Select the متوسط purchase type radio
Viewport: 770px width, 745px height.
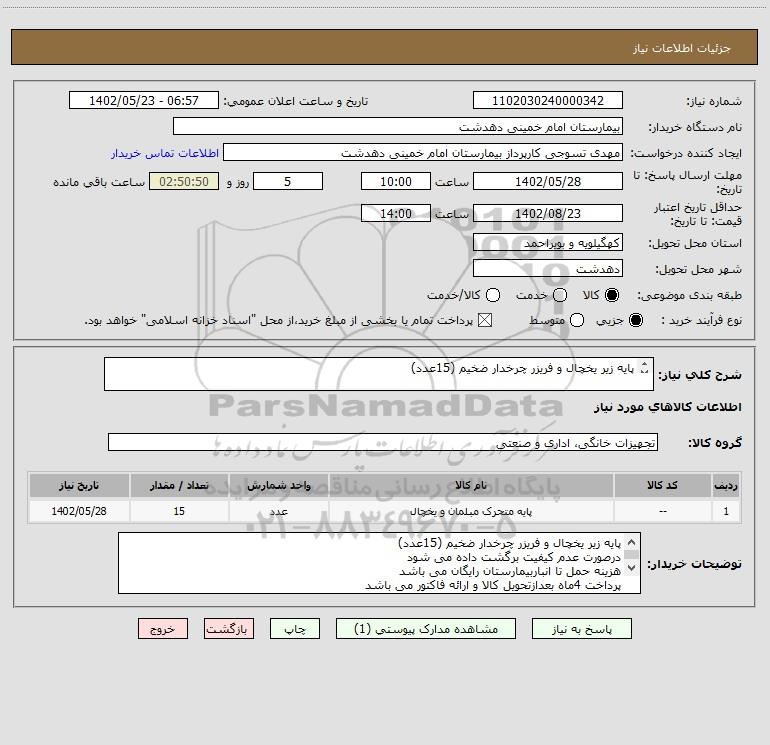[577, 320]
